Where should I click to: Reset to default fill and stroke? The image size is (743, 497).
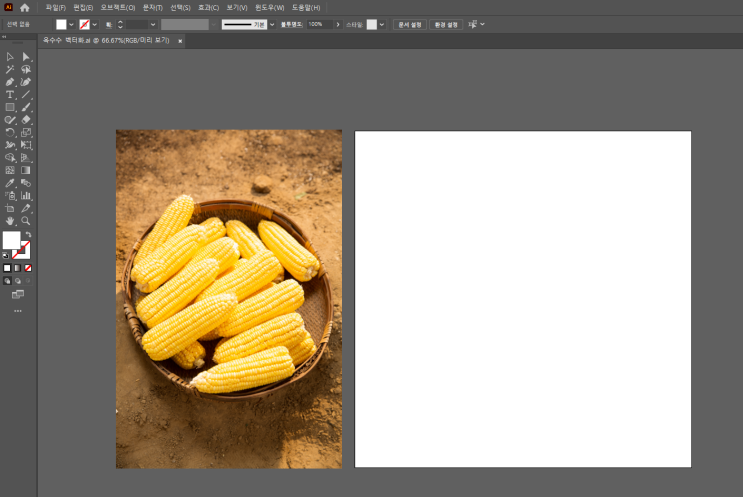6,254
